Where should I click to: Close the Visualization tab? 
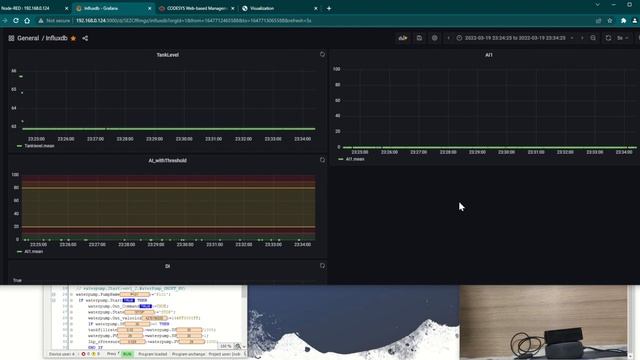pos(316,8)
